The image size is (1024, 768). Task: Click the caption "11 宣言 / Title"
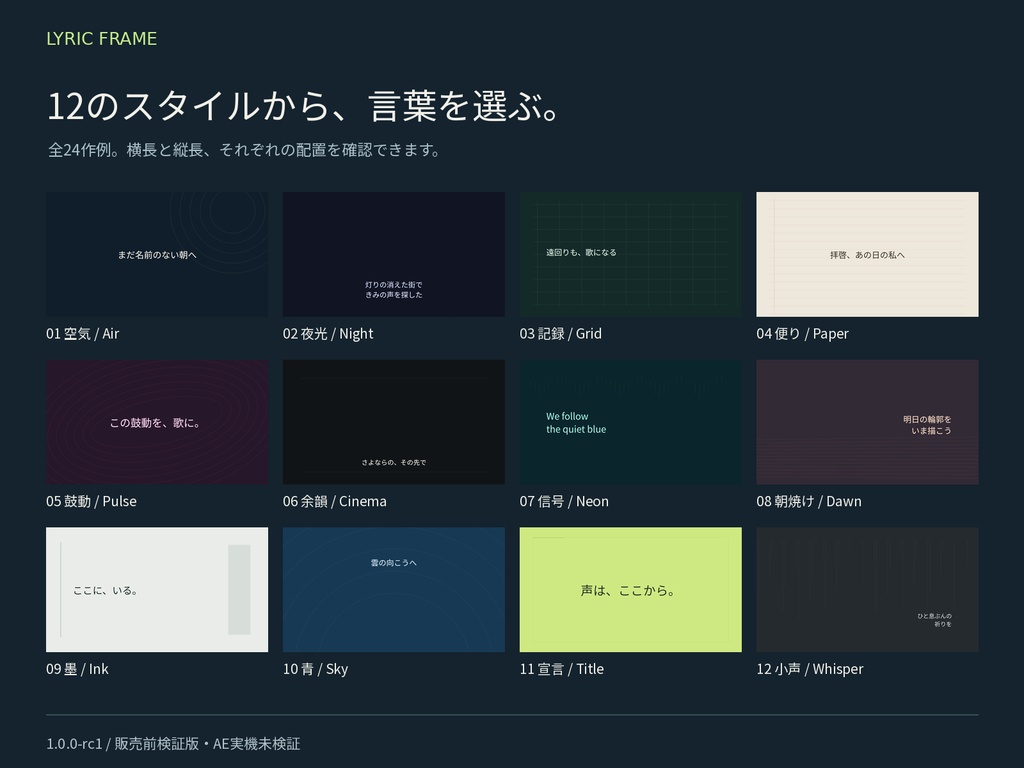(562, 669)
